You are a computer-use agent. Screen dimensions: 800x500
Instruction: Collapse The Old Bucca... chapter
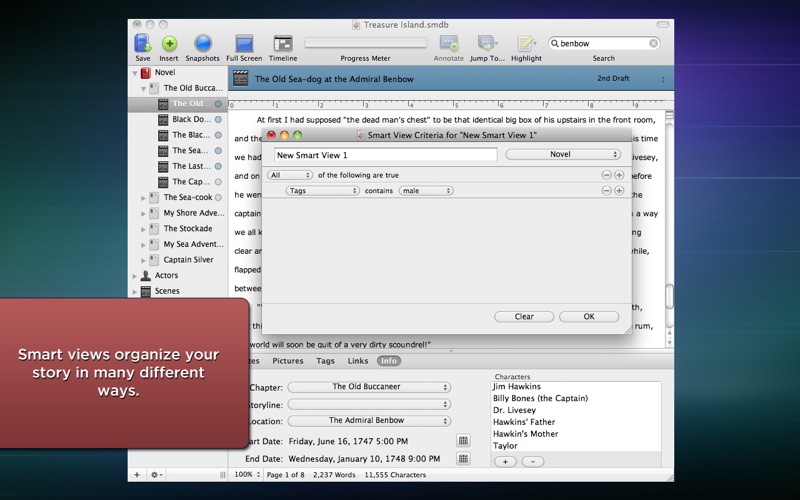[x=143, y=89]
